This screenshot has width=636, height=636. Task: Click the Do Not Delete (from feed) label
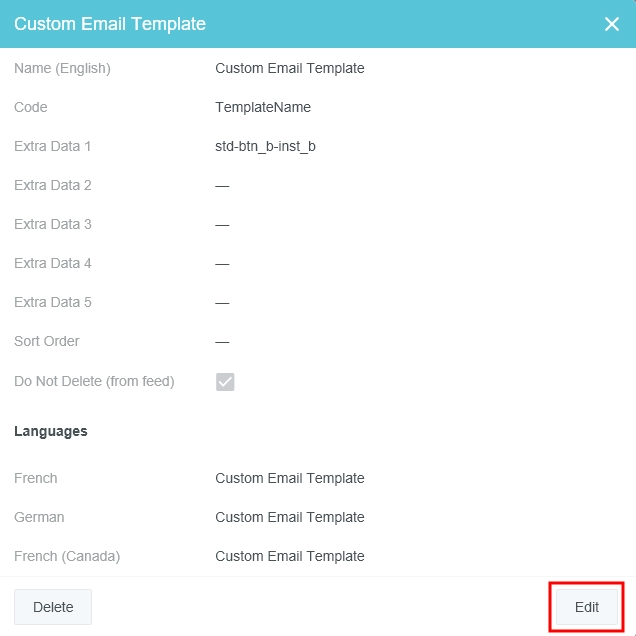(x=94, y=381)
